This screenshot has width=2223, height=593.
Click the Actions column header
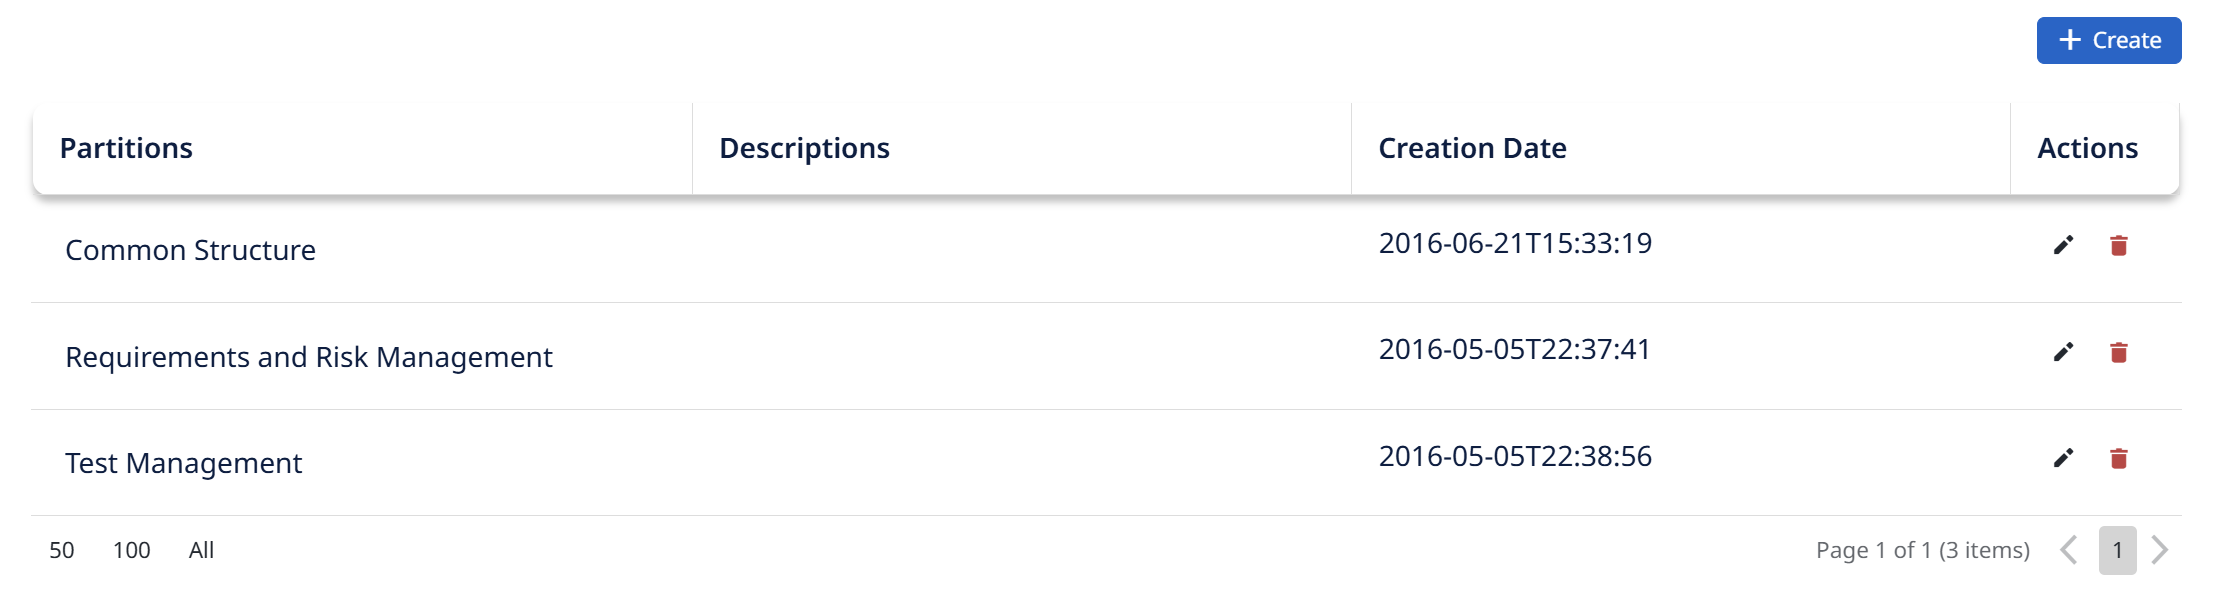(2088, 148)
